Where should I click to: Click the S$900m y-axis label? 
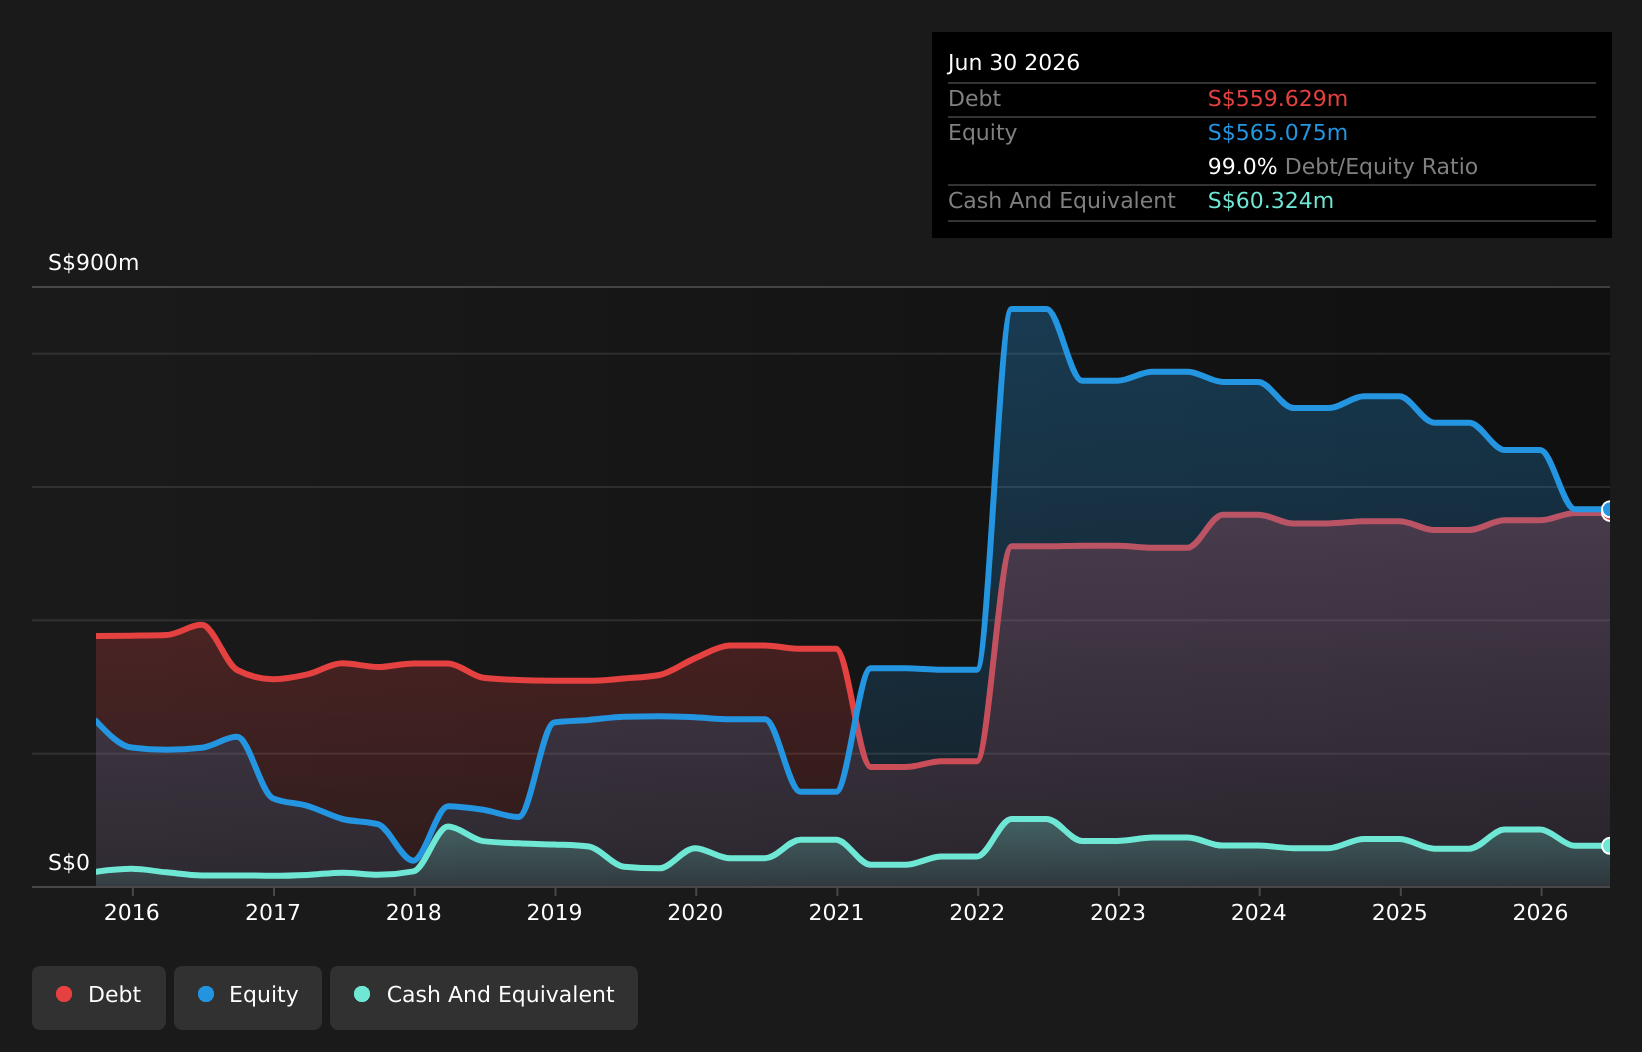[x=94, y=263]
